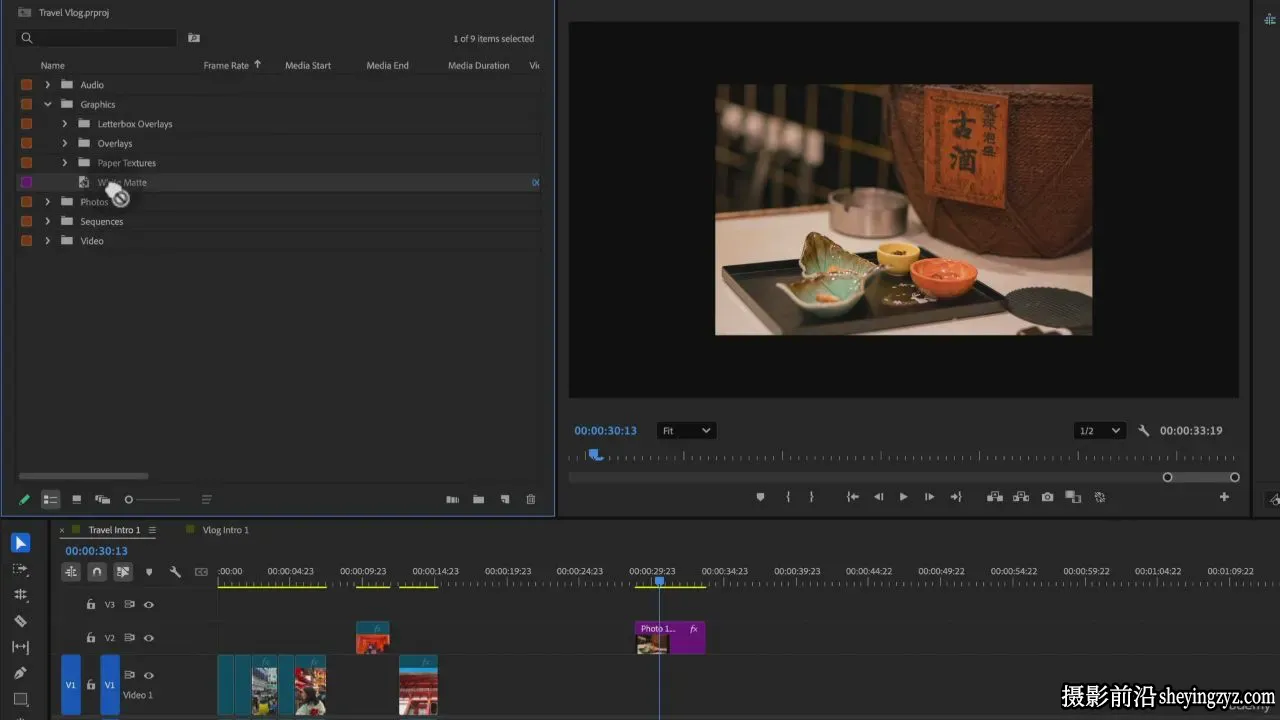Switch to the Vlog Intro 1 sequence tab

(x=225, y=530)
